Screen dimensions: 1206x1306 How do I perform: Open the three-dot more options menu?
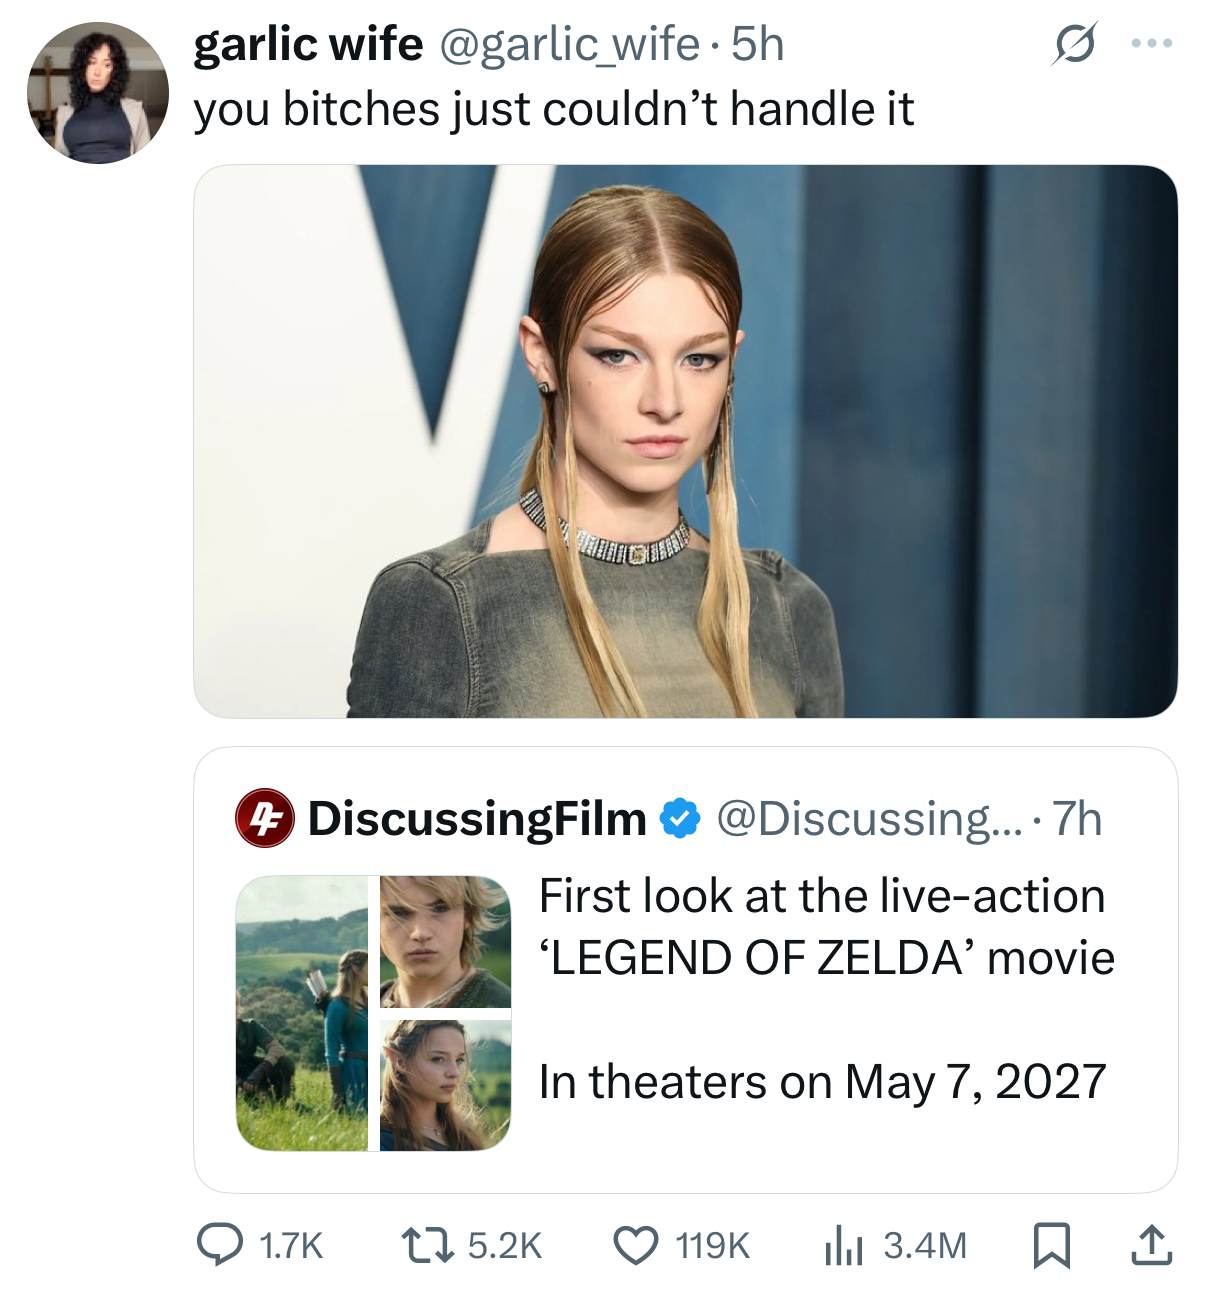point(1151,44)
